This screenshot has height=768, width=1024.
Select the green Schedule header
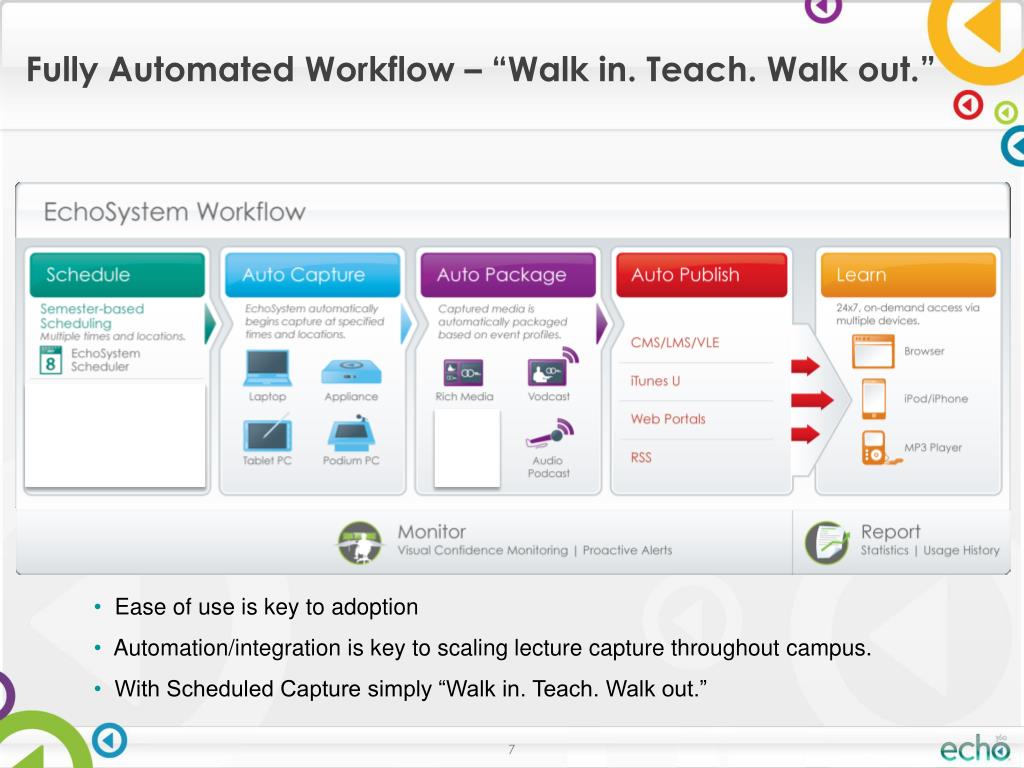pyautogui.click(x=118, y=275)
